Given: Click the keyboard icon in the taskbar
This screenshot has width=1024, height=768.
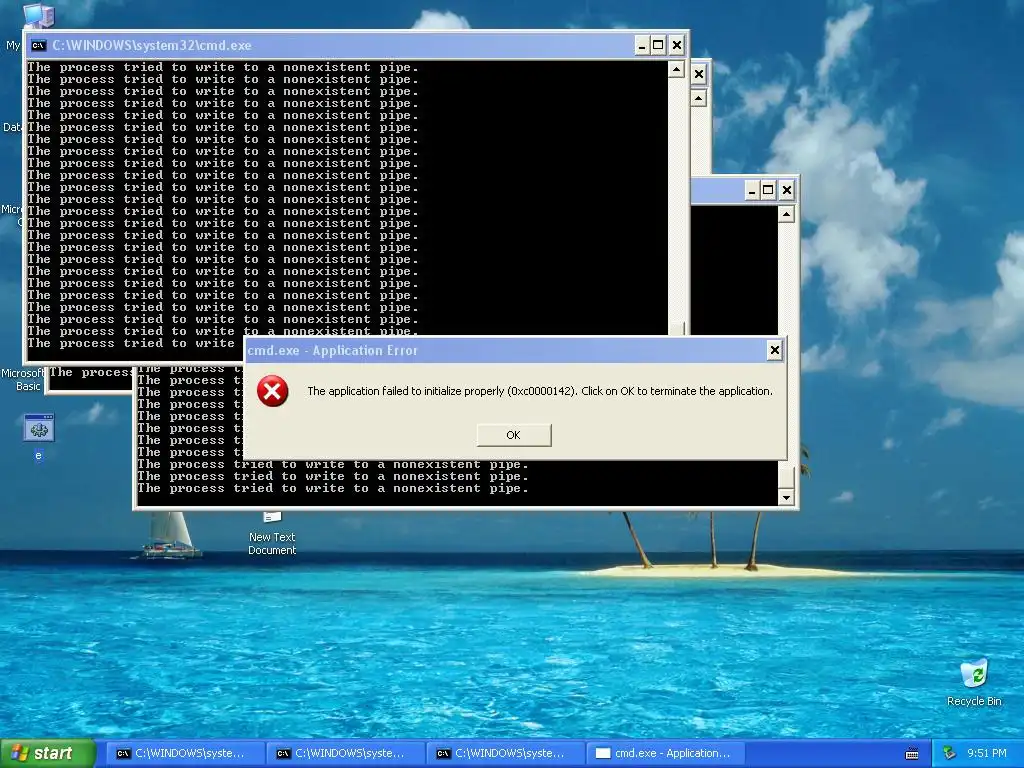Looking at the screenshot, I should pyautogui.click(x=912, y=754).
